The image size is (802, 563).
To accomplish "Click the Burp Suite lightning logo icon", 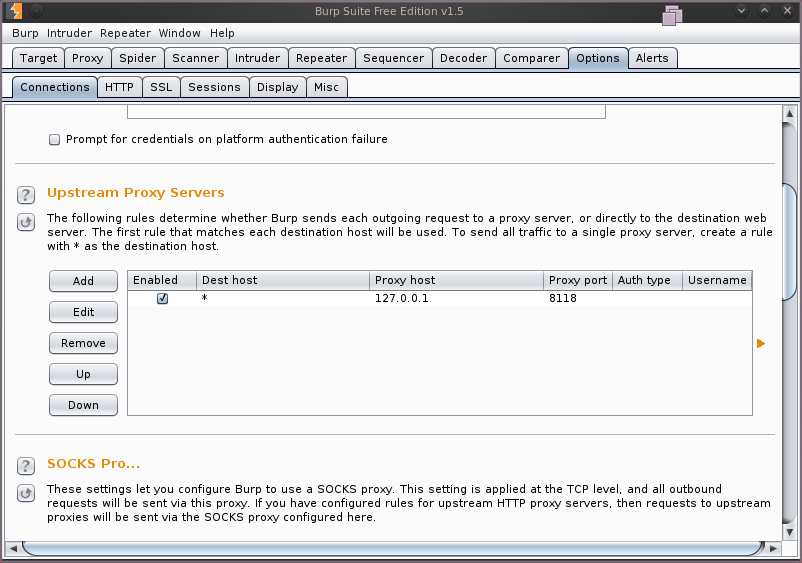I will [15, 11].
